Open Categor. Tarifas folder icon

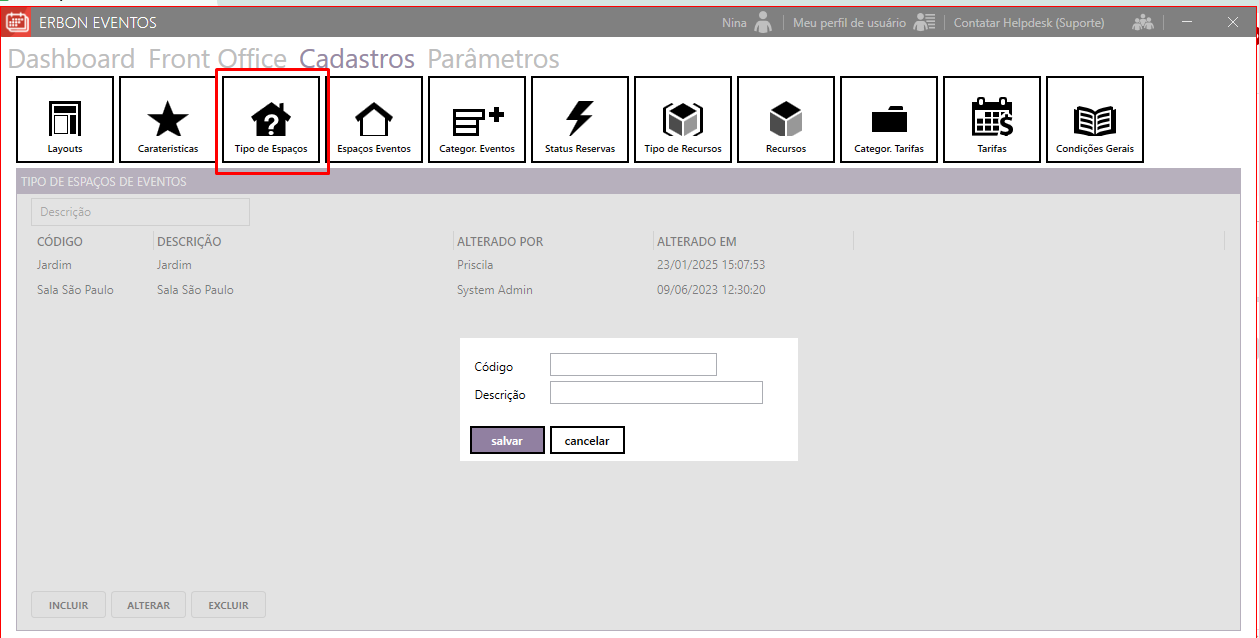tap(889, 120)
